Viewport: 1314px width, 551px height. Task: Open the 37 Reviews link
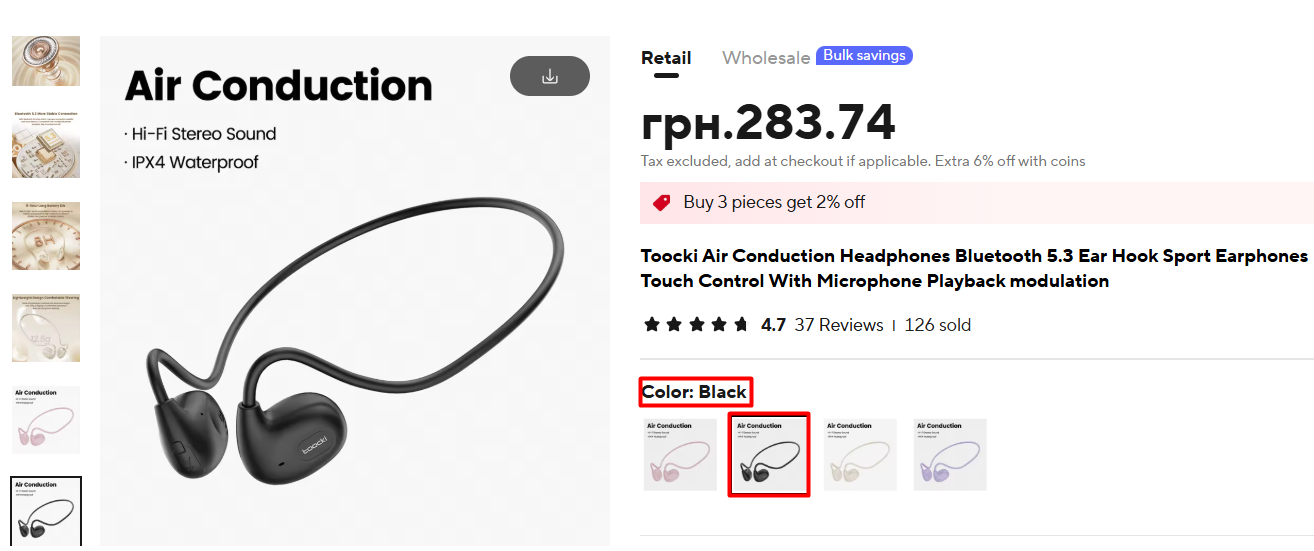pos(838,325)
